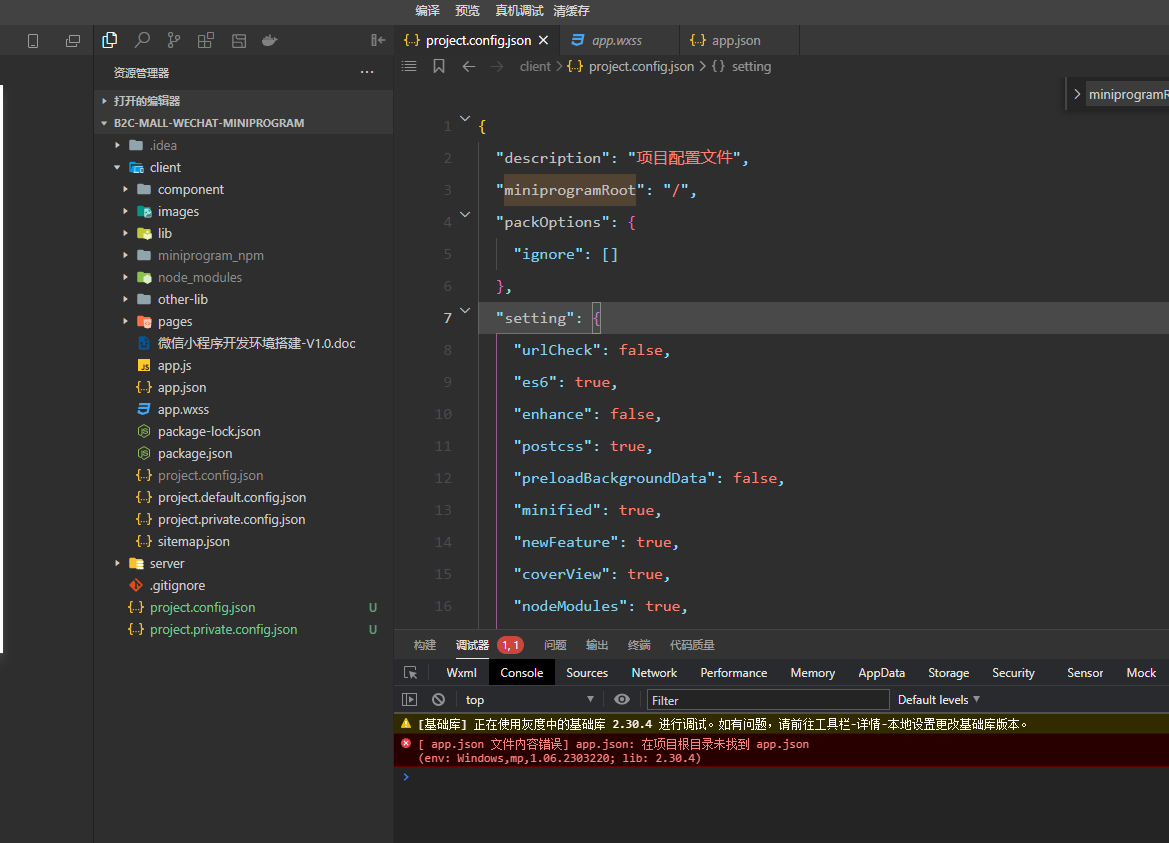Click the Docker whale icon
This screenshot has width=1169, height=843.
[269, 40]
